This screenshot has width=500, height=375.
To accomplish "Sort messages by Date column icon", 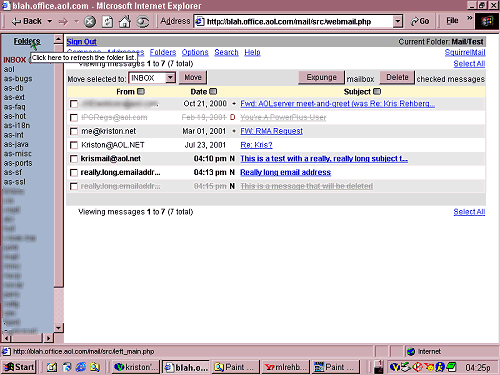I will click(213, 91).
